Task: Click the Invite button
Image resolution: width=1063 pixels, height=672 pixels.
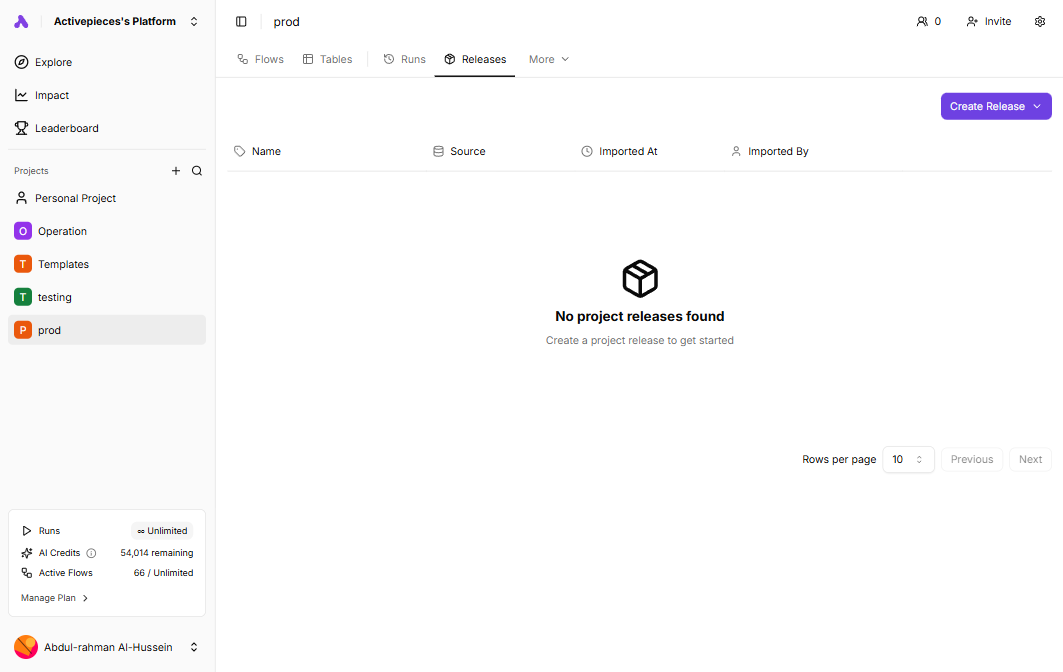Action: pyautogui.click(x=988, y=21)
